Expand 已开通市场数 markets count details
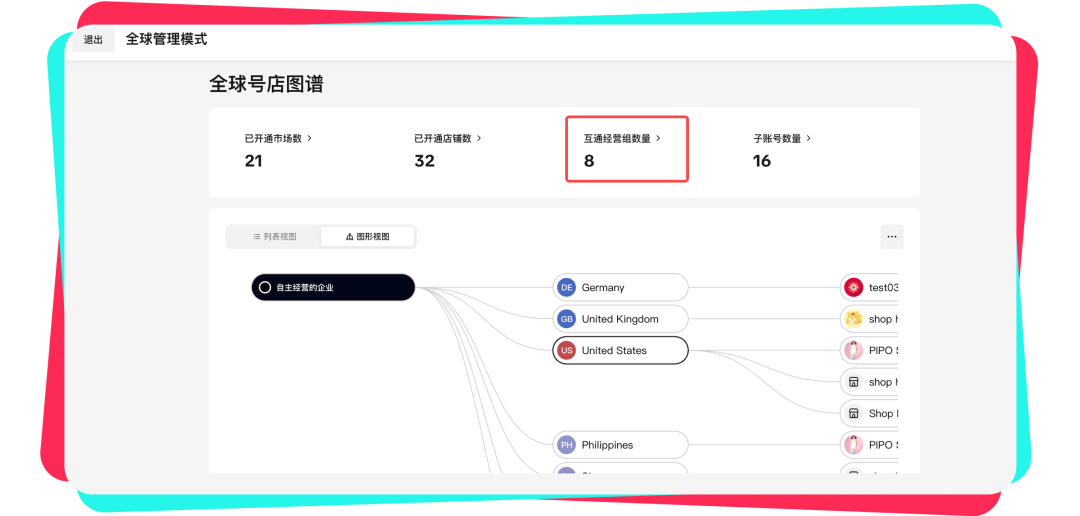 coord(278,139)
